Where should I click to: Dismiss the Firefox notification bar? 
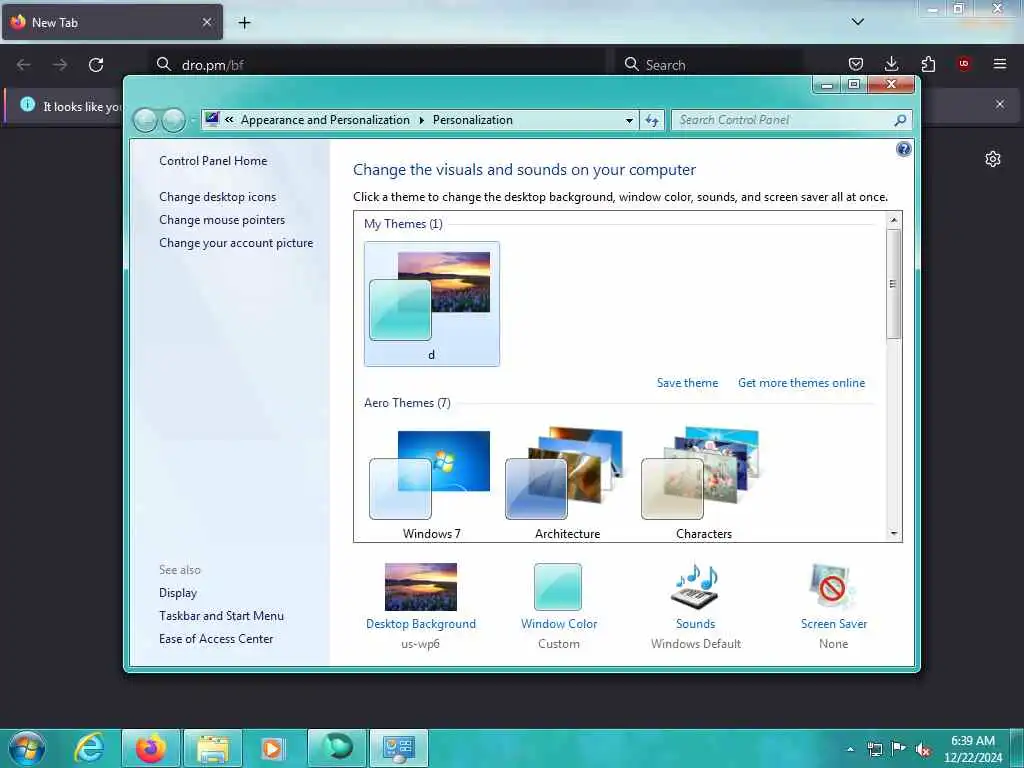point(1000,104)
